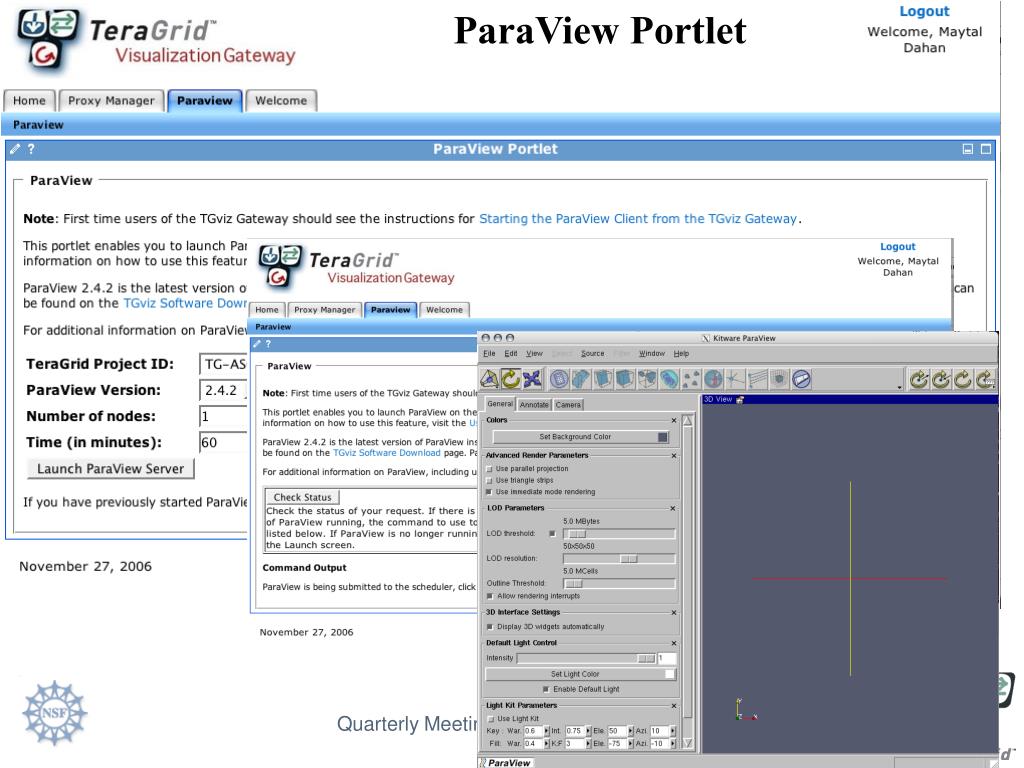Click the calculator filter icon in ParaView toolbar

pos(559,379)
